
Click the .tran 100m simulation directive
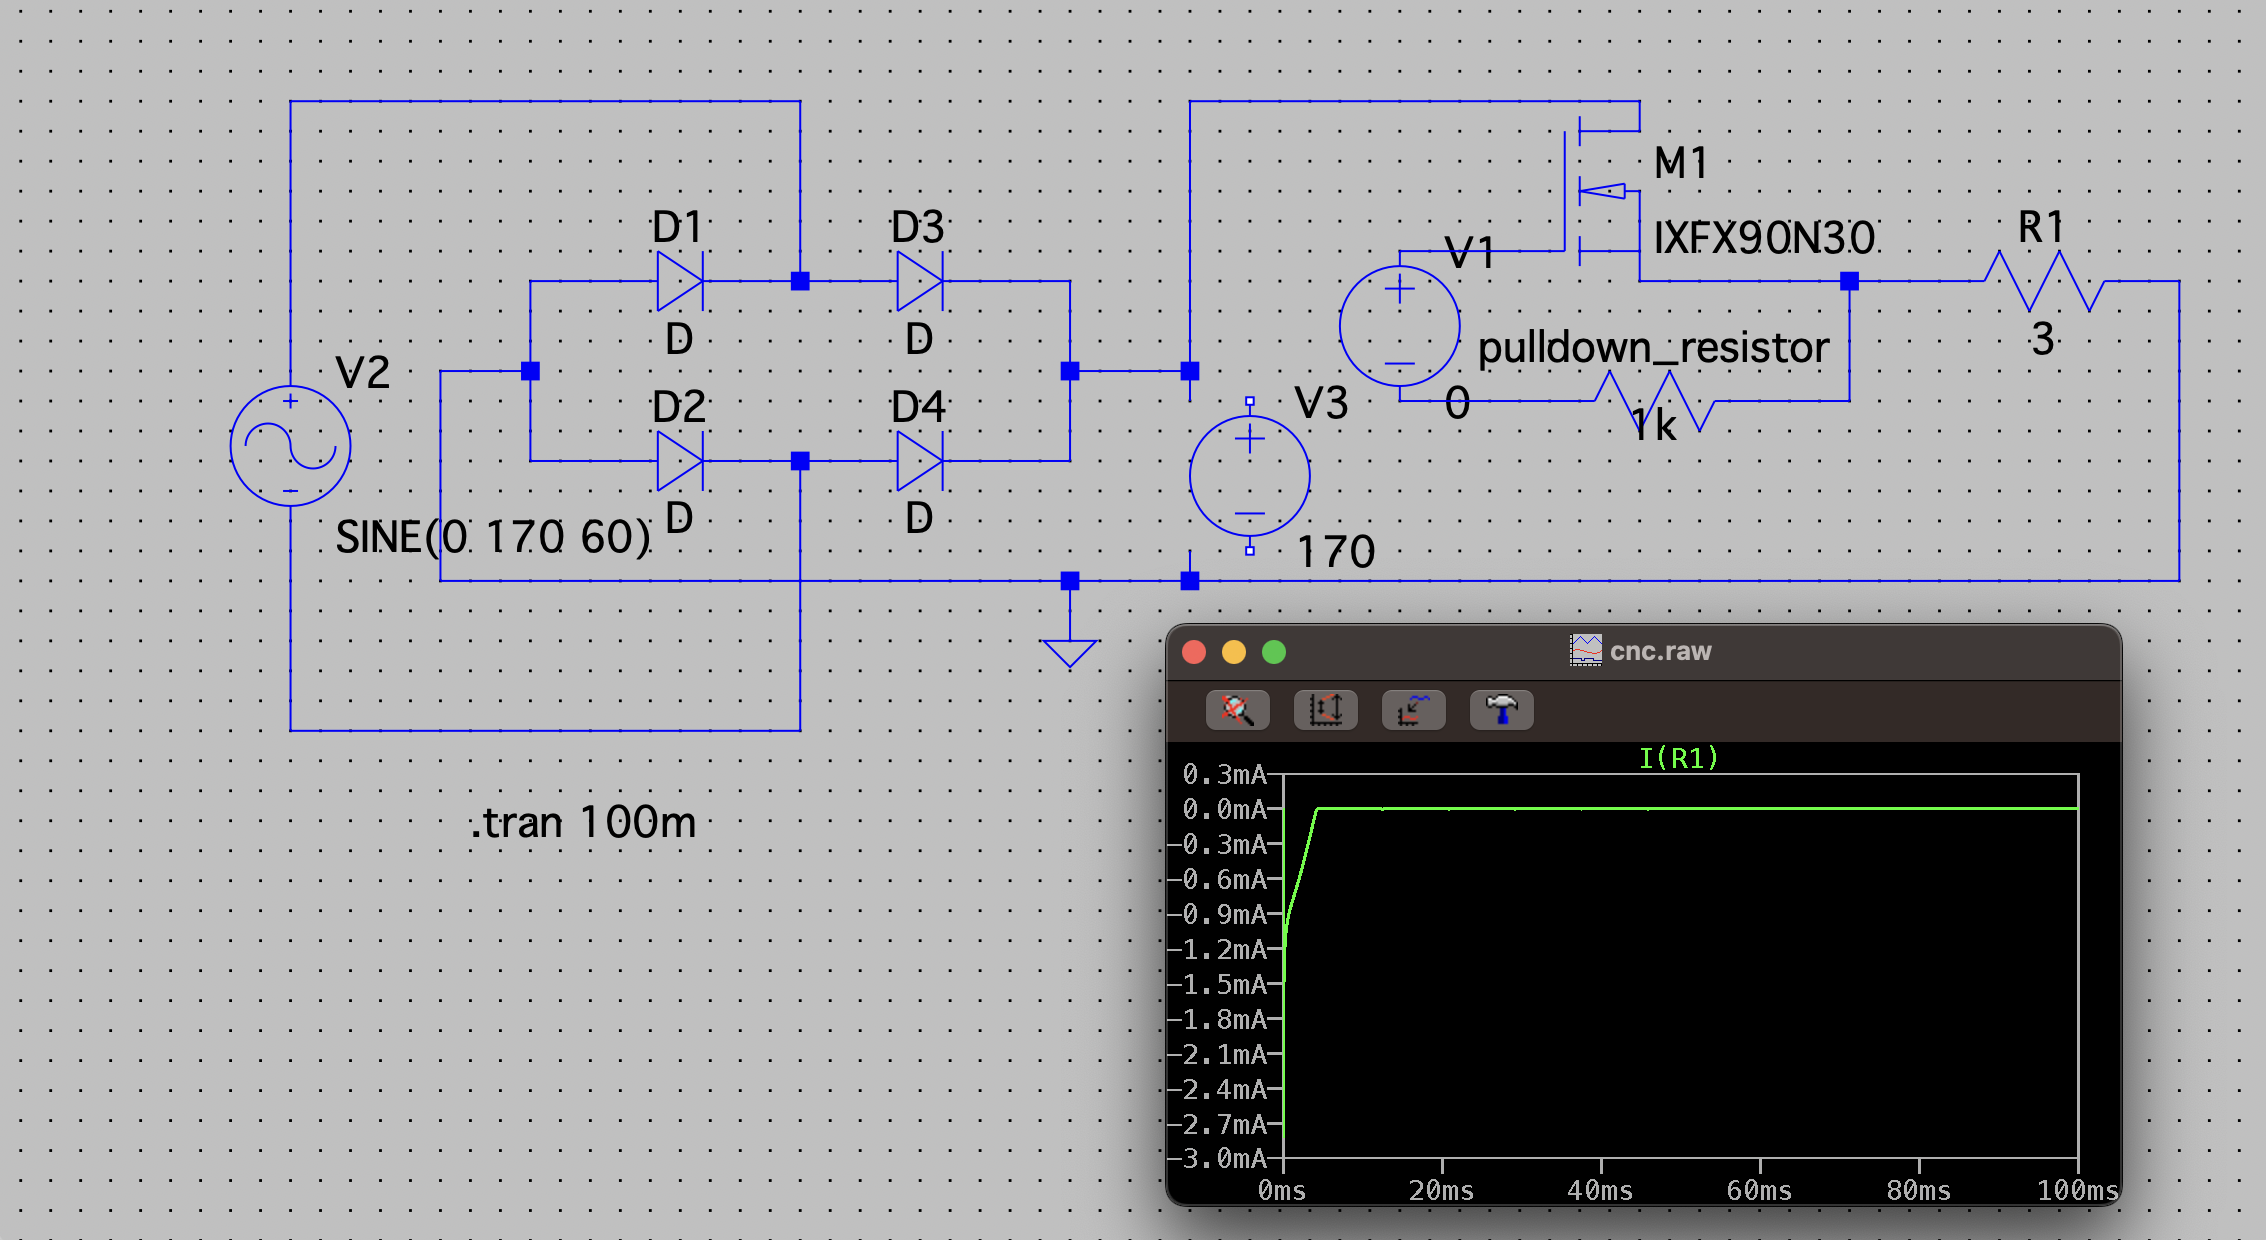pos(583,822)
